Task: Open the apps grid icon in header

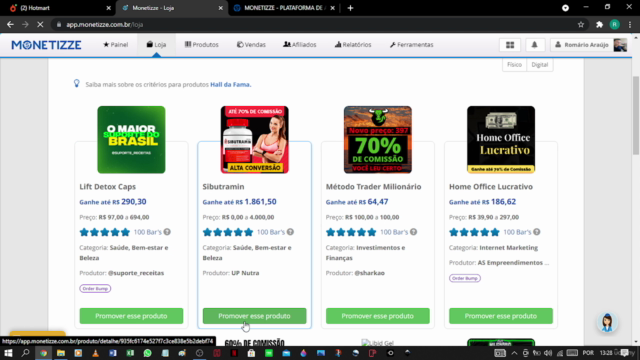Action: [510, 45]
